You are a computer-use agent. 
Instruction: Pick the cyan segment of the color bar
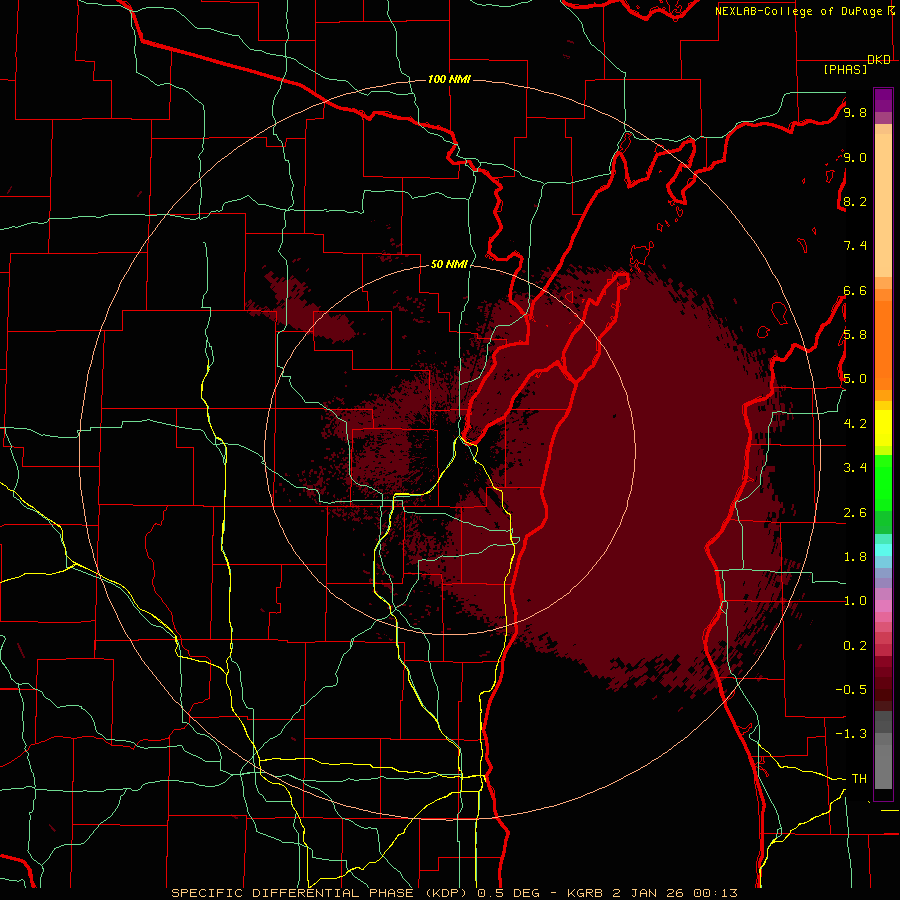(x=883, y=550)
